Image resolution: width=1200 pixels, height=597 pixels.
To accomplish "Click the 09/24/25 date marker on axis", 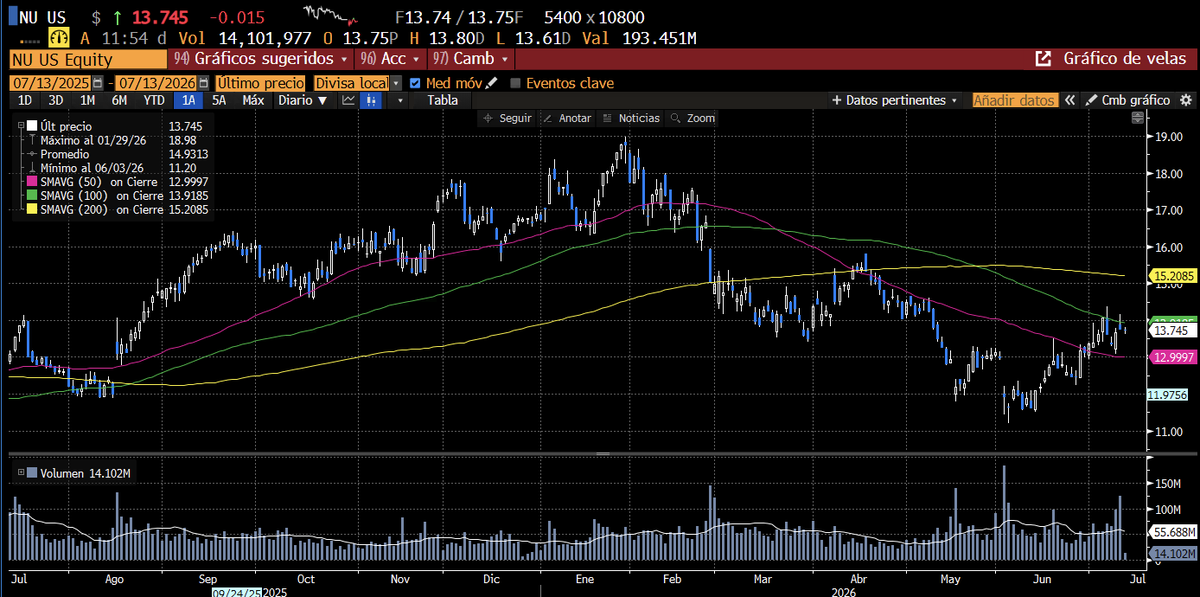I will click(235, 591).
